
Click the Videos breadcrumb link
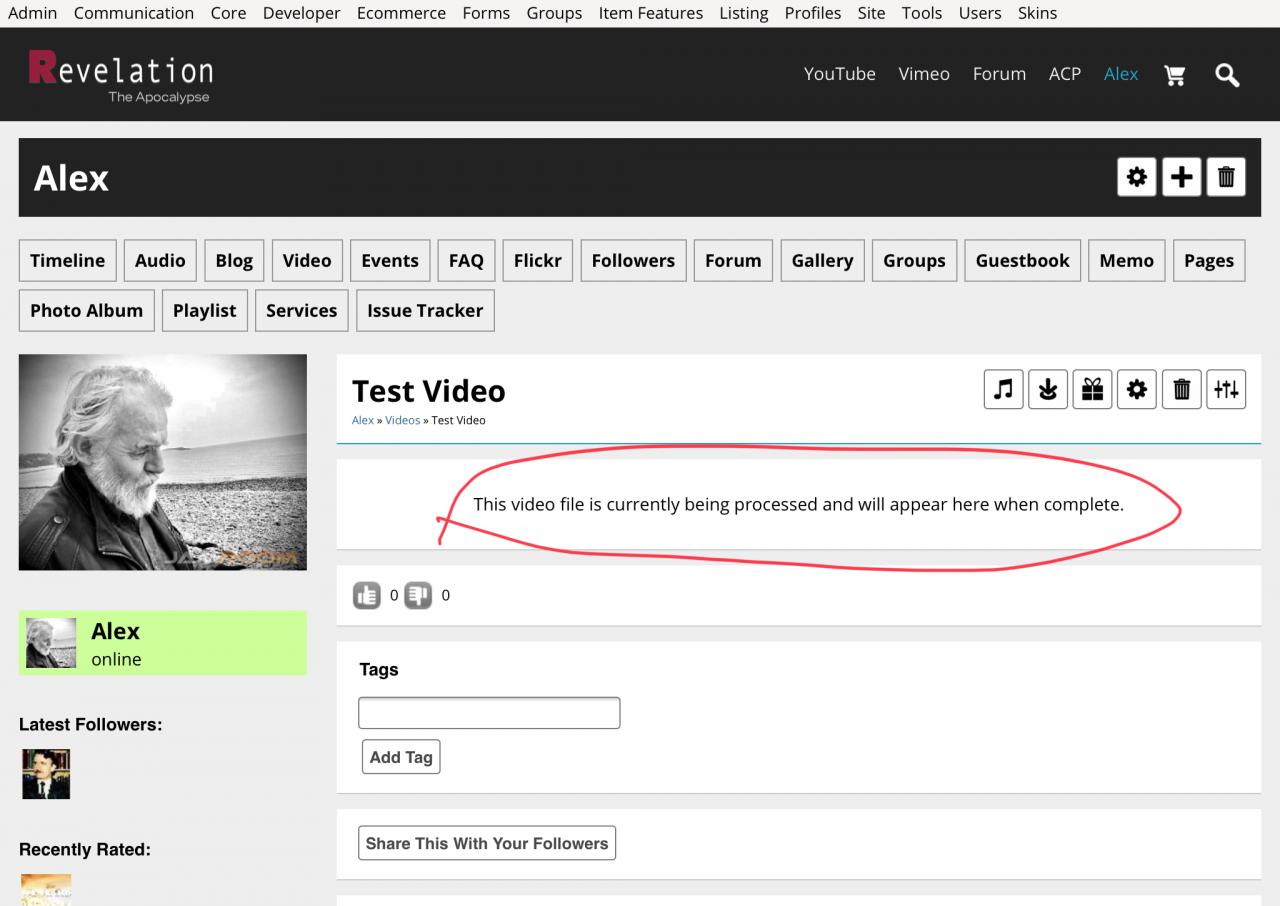[x=403, y=420]
